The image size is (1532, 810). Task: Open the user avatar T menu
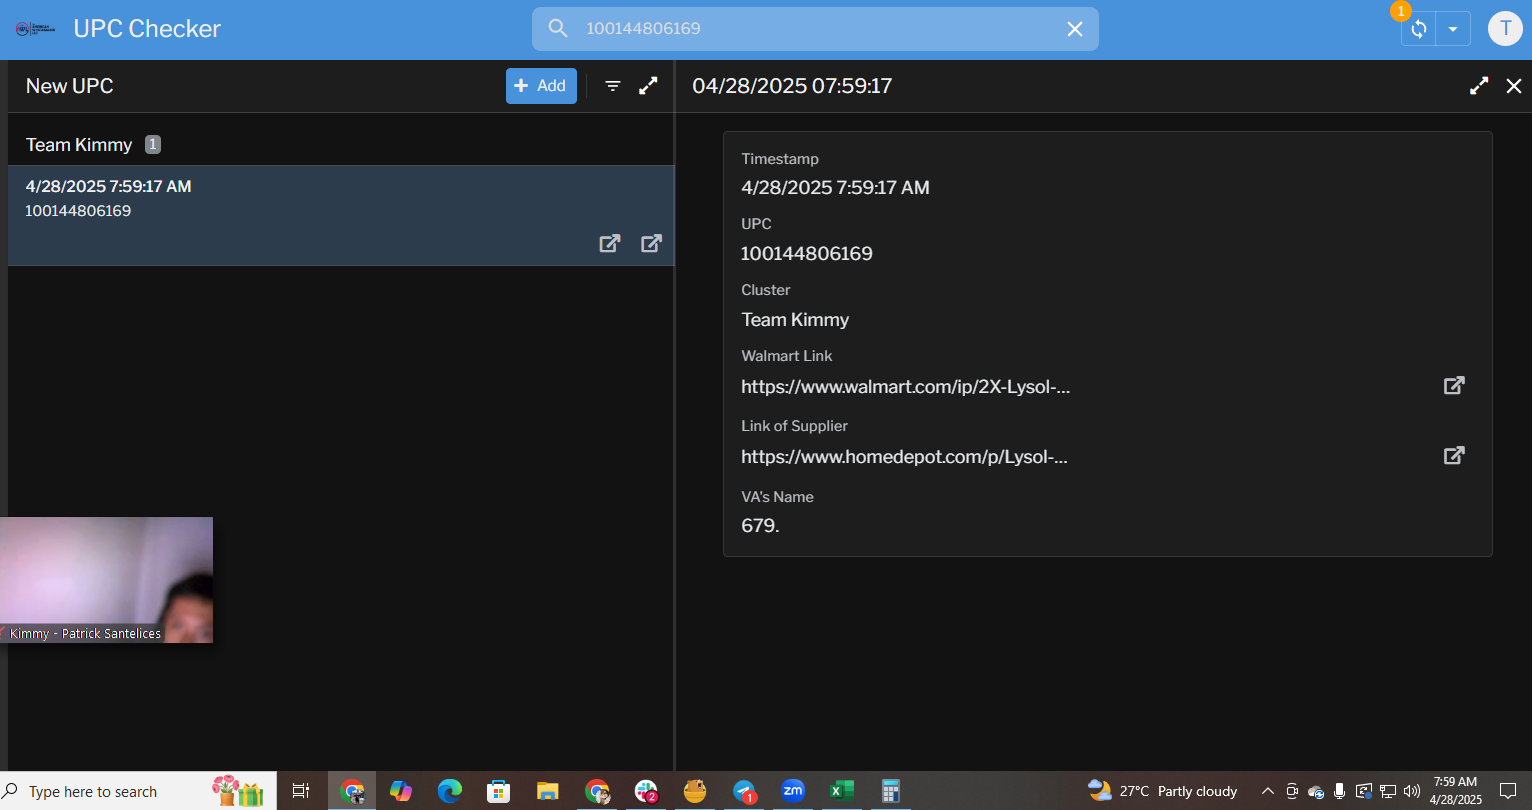(x=1505, y=28)
